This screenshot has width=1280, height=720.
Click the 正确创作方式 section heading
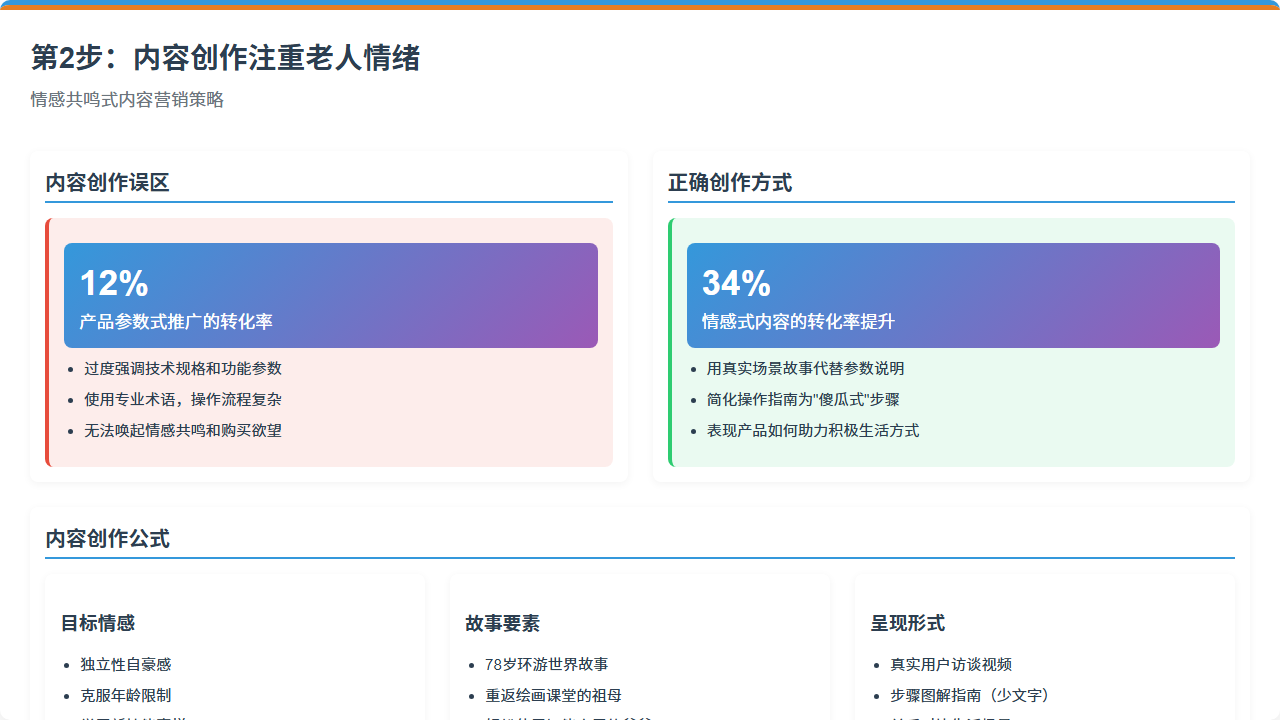coord(730,183)
